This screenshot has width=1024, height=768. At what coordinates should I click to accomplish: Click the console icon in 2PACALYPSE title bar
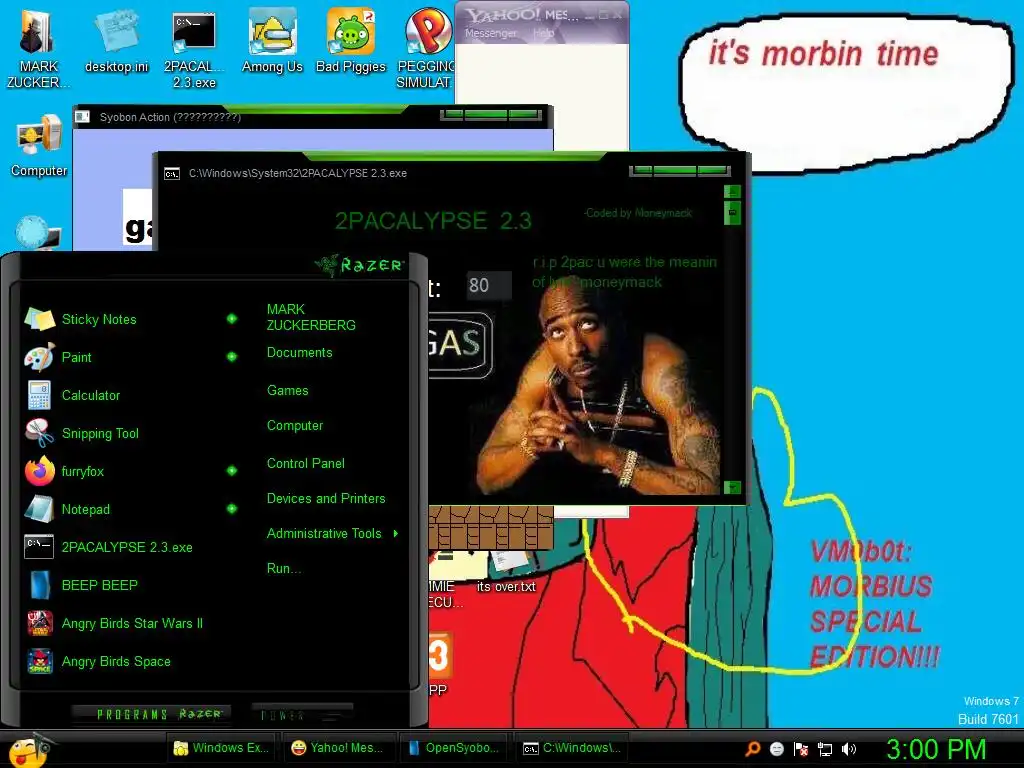point(172,173)
